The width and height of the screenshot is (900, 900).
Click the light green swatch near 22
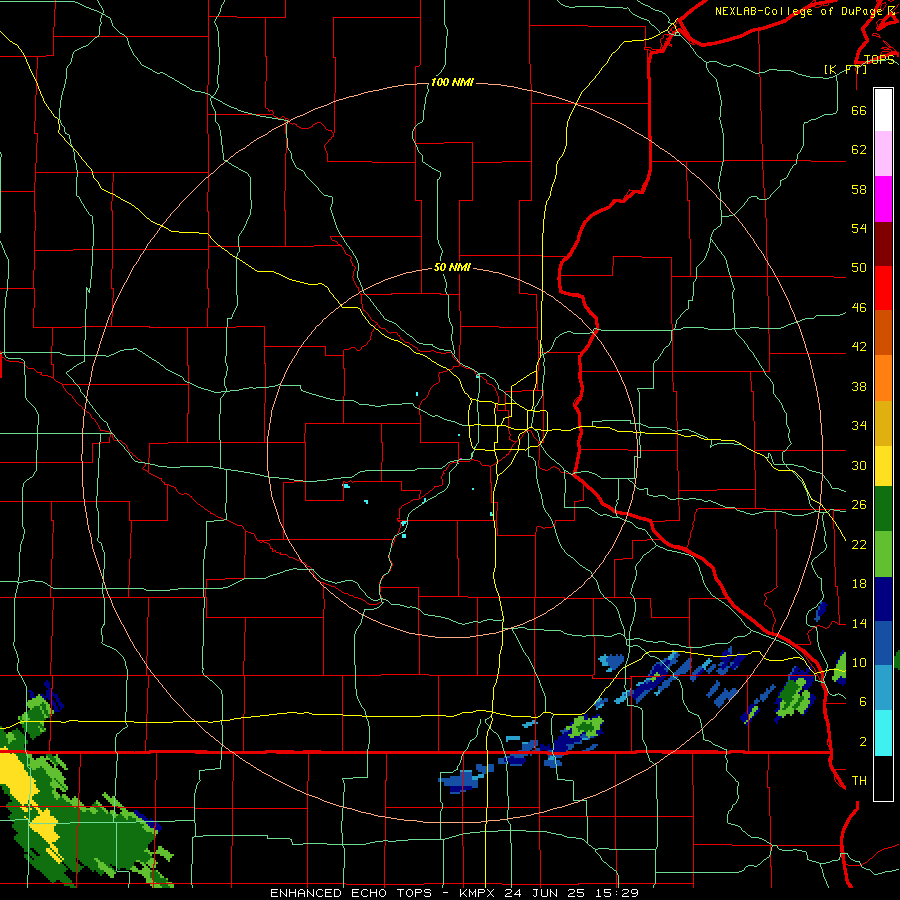coord(883,554)
